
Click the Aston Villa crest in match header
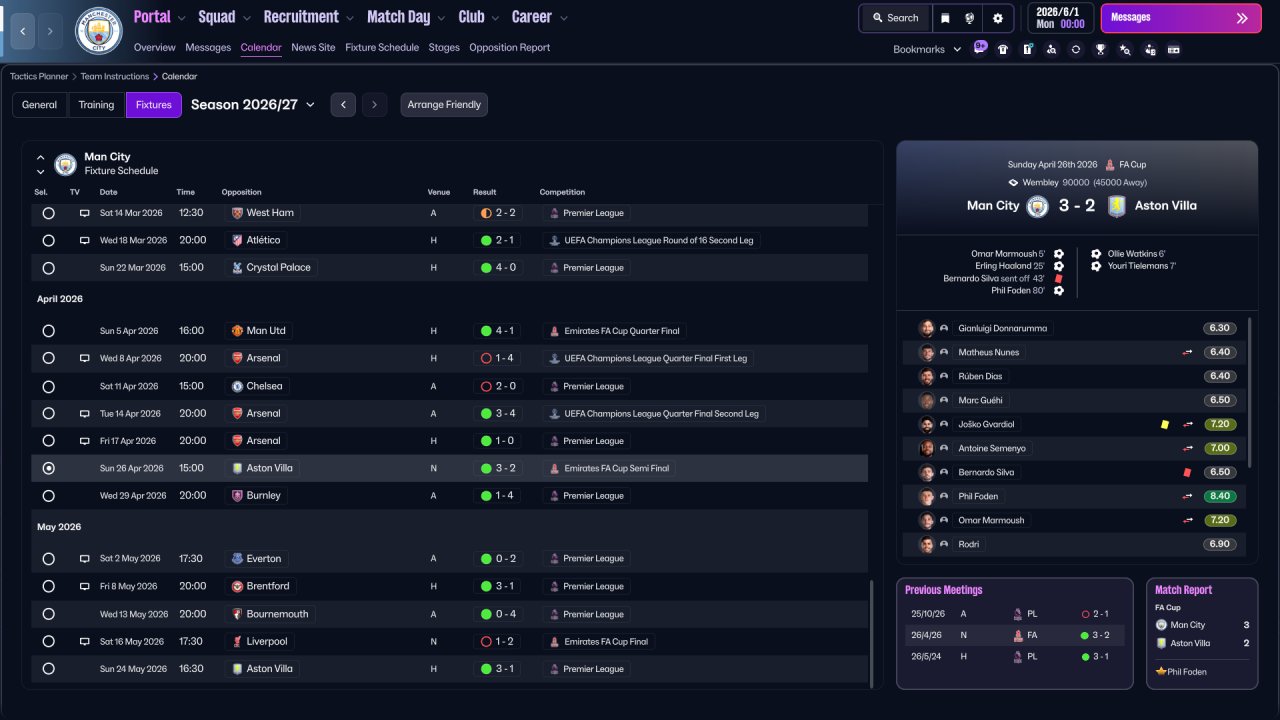point(1117,206)
